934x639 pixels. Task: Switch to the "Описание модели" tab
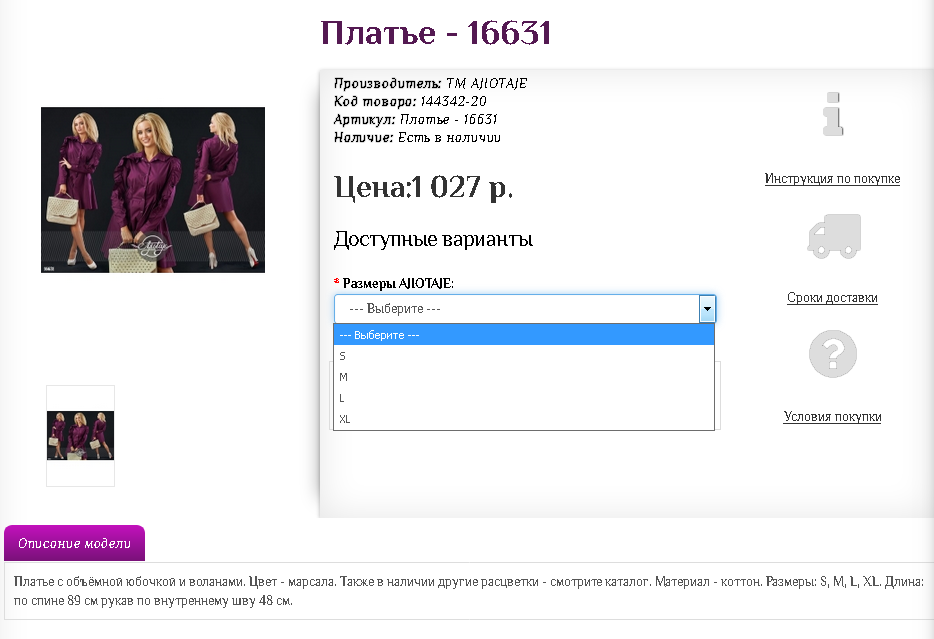[74, 543]
